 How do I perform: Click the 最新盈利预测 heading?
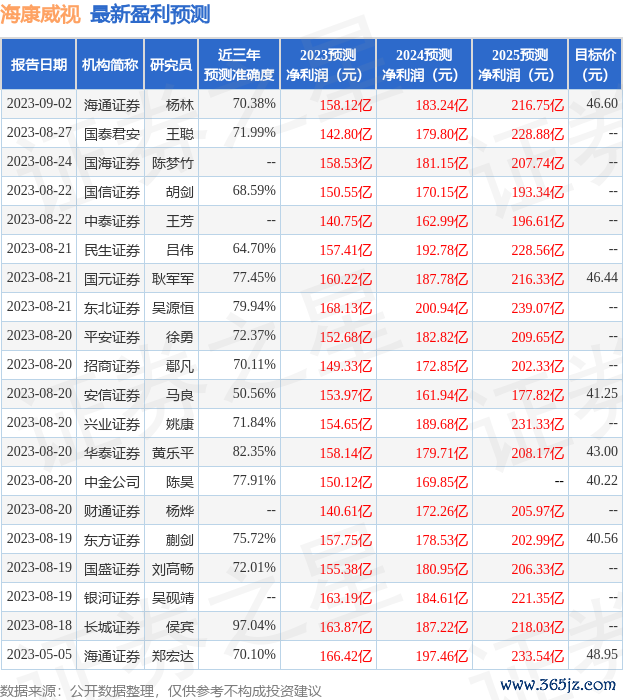[x=150, y=15]
